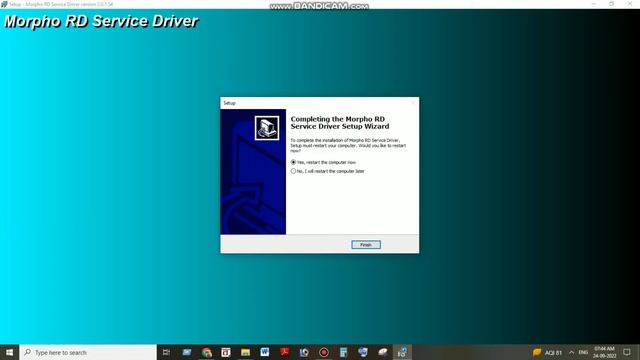The height and width of the screenshot is (360, 640).
Task: Open the notification action center
Action: point(627,352)
